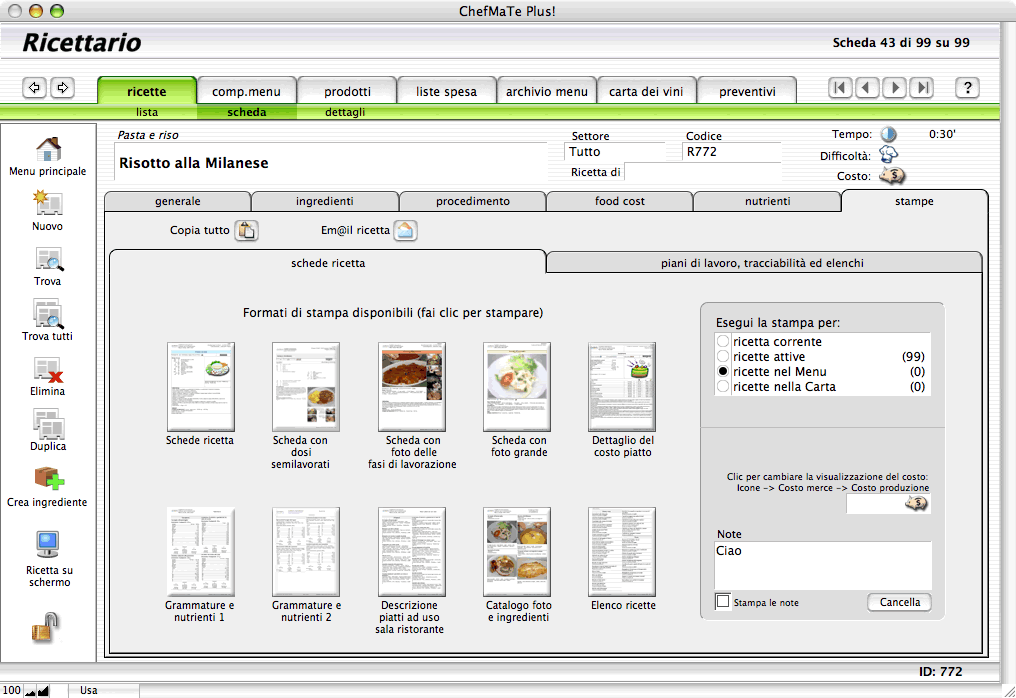1016x698 pixels.
Task: Open the ingredienti recipe tab
Action: (325, 201)
